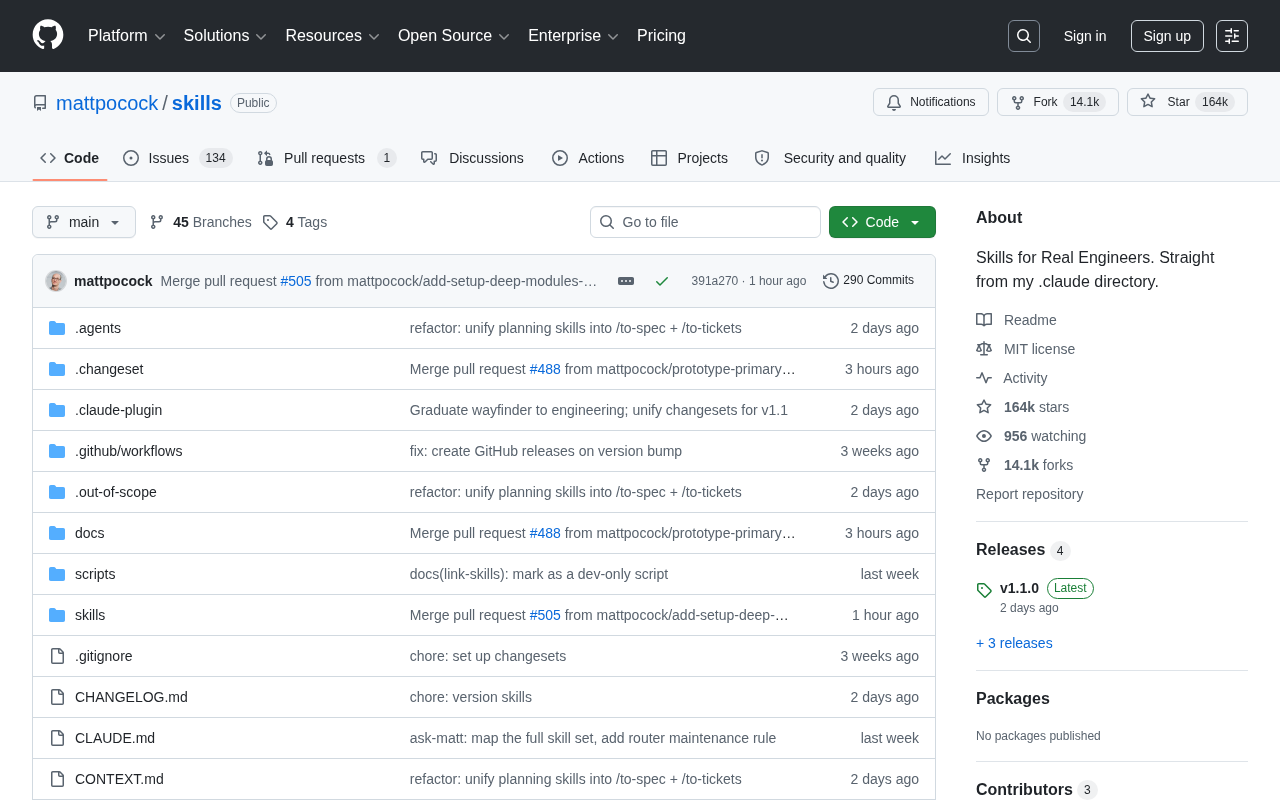
Task: Open commit hash 391a270
Action: pyautogui.click(x=714, y=281)
